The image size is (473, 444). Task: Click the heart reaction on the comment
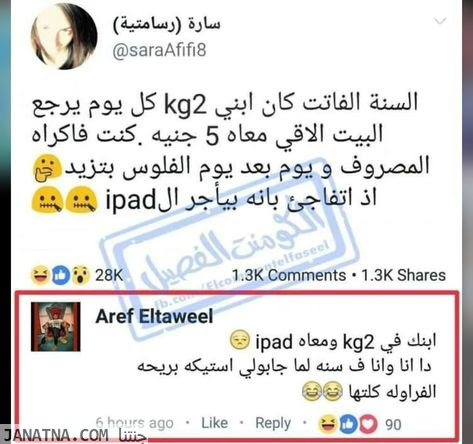tap(368, 424)
